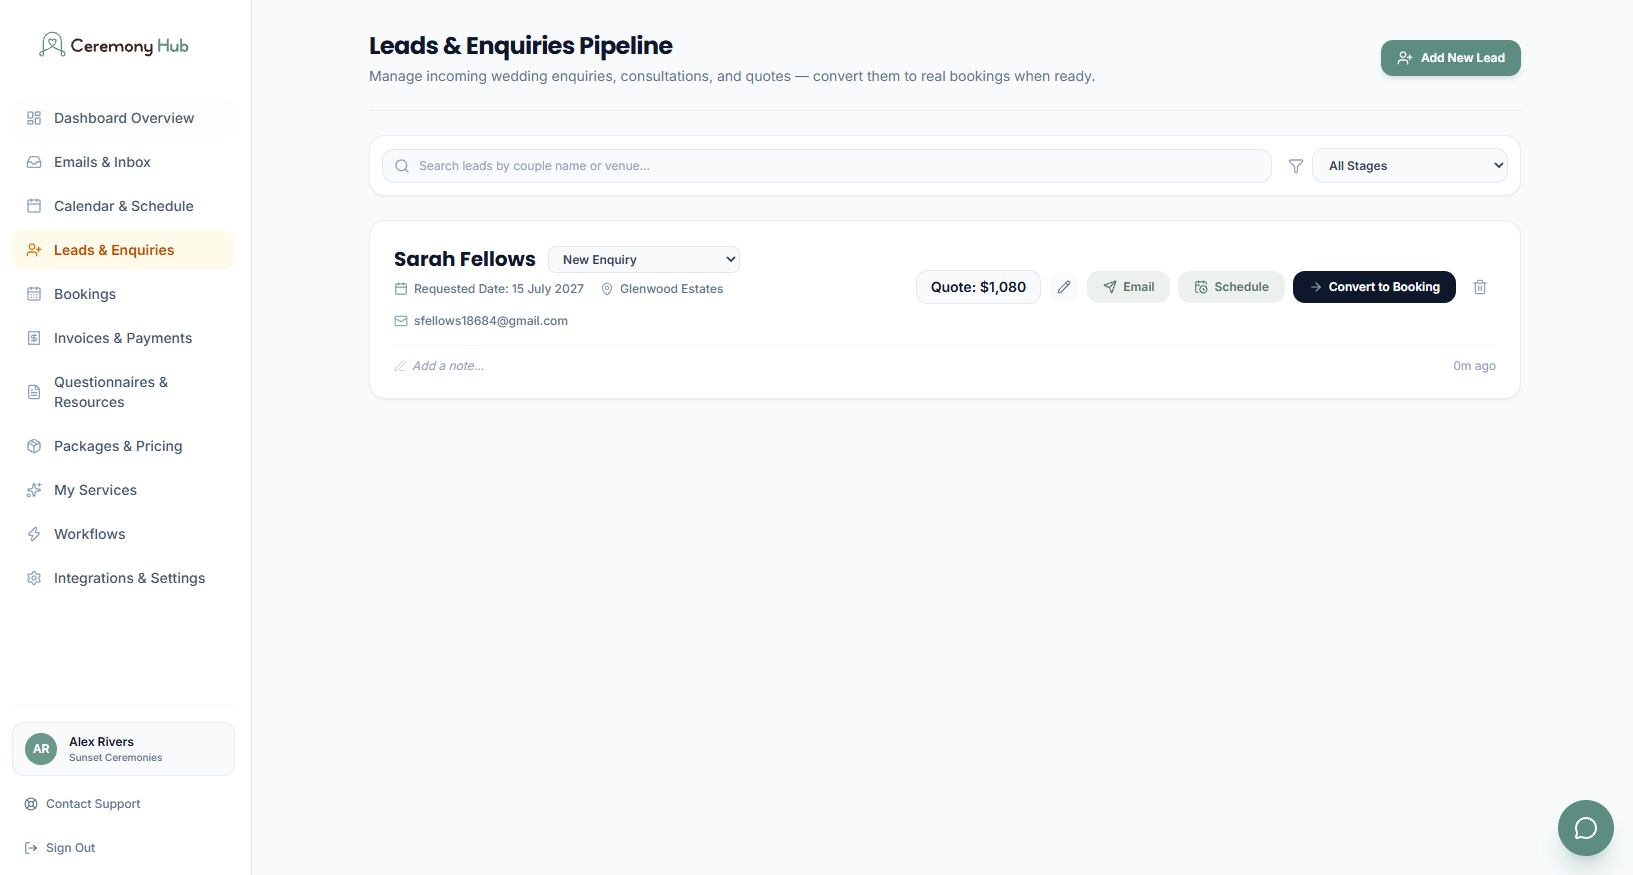
Task: Email Sarah Fellows via Email button
Action: 1128,287
